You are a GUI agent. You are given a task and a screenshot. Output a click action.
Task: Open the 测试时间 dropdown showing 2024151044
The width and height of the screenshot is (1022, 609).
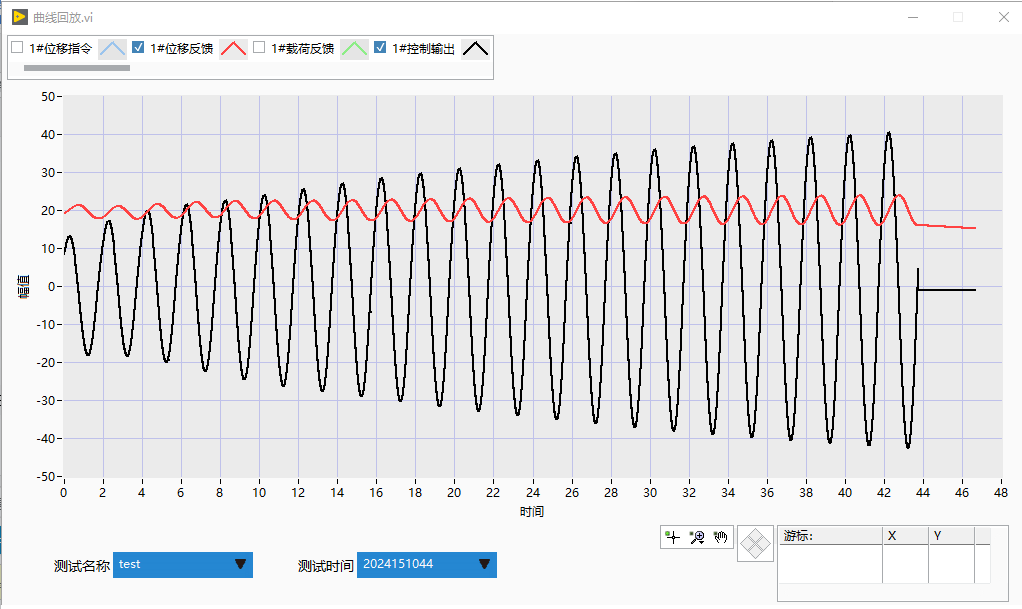(427, 565)
